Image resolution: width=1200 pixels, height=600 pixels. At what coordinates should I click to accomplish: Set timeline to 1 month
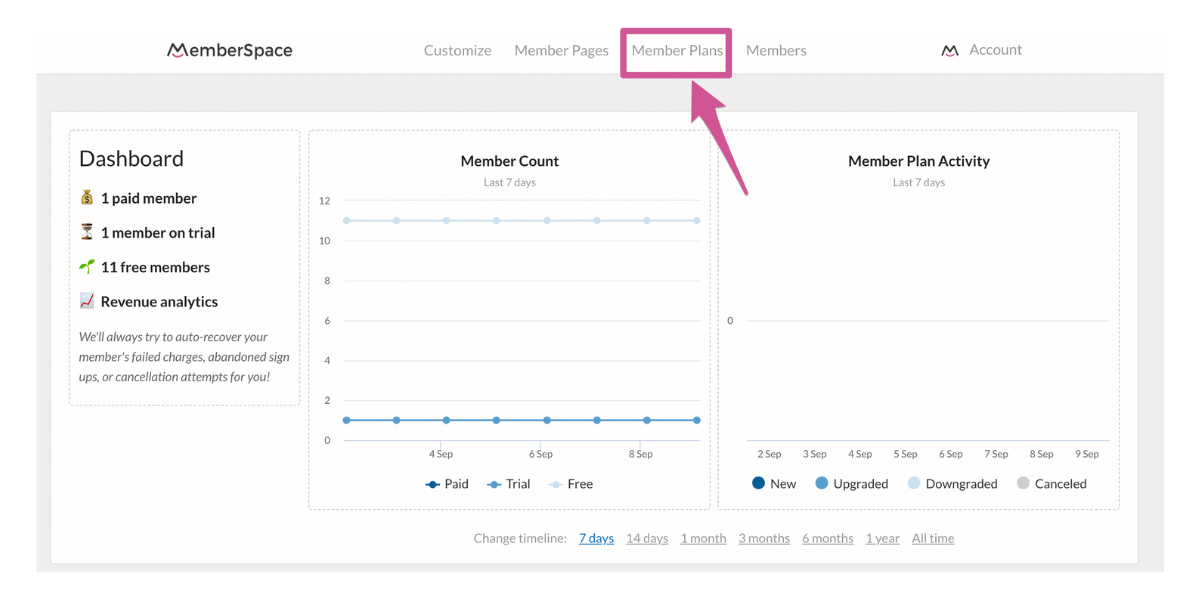tap(703, 538)
